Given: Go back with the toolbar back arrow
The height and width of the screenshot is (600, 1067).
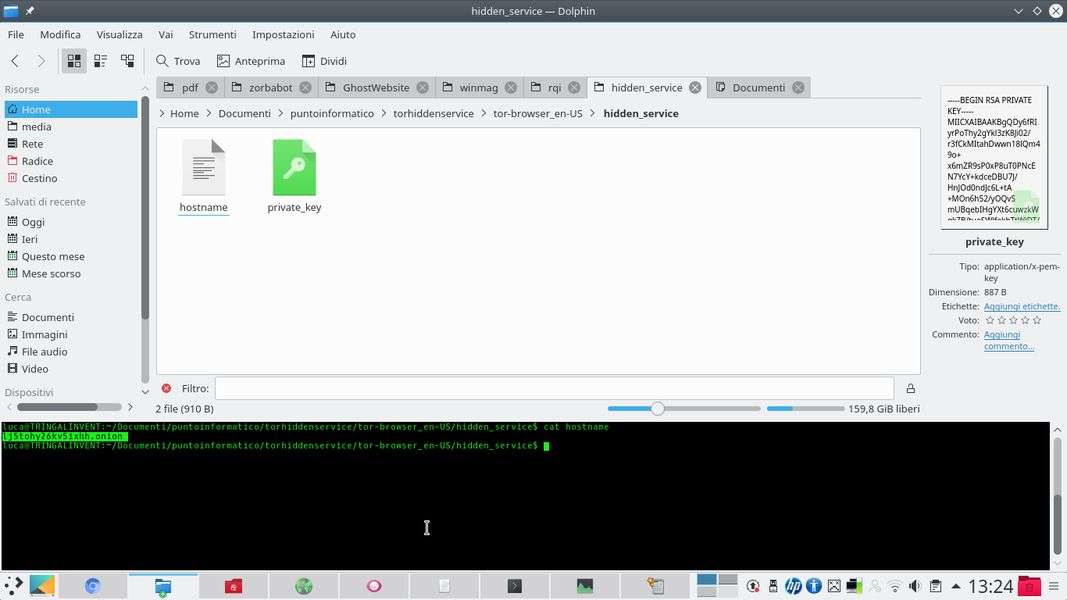Looking at the screenshot, I should [15, 61].
